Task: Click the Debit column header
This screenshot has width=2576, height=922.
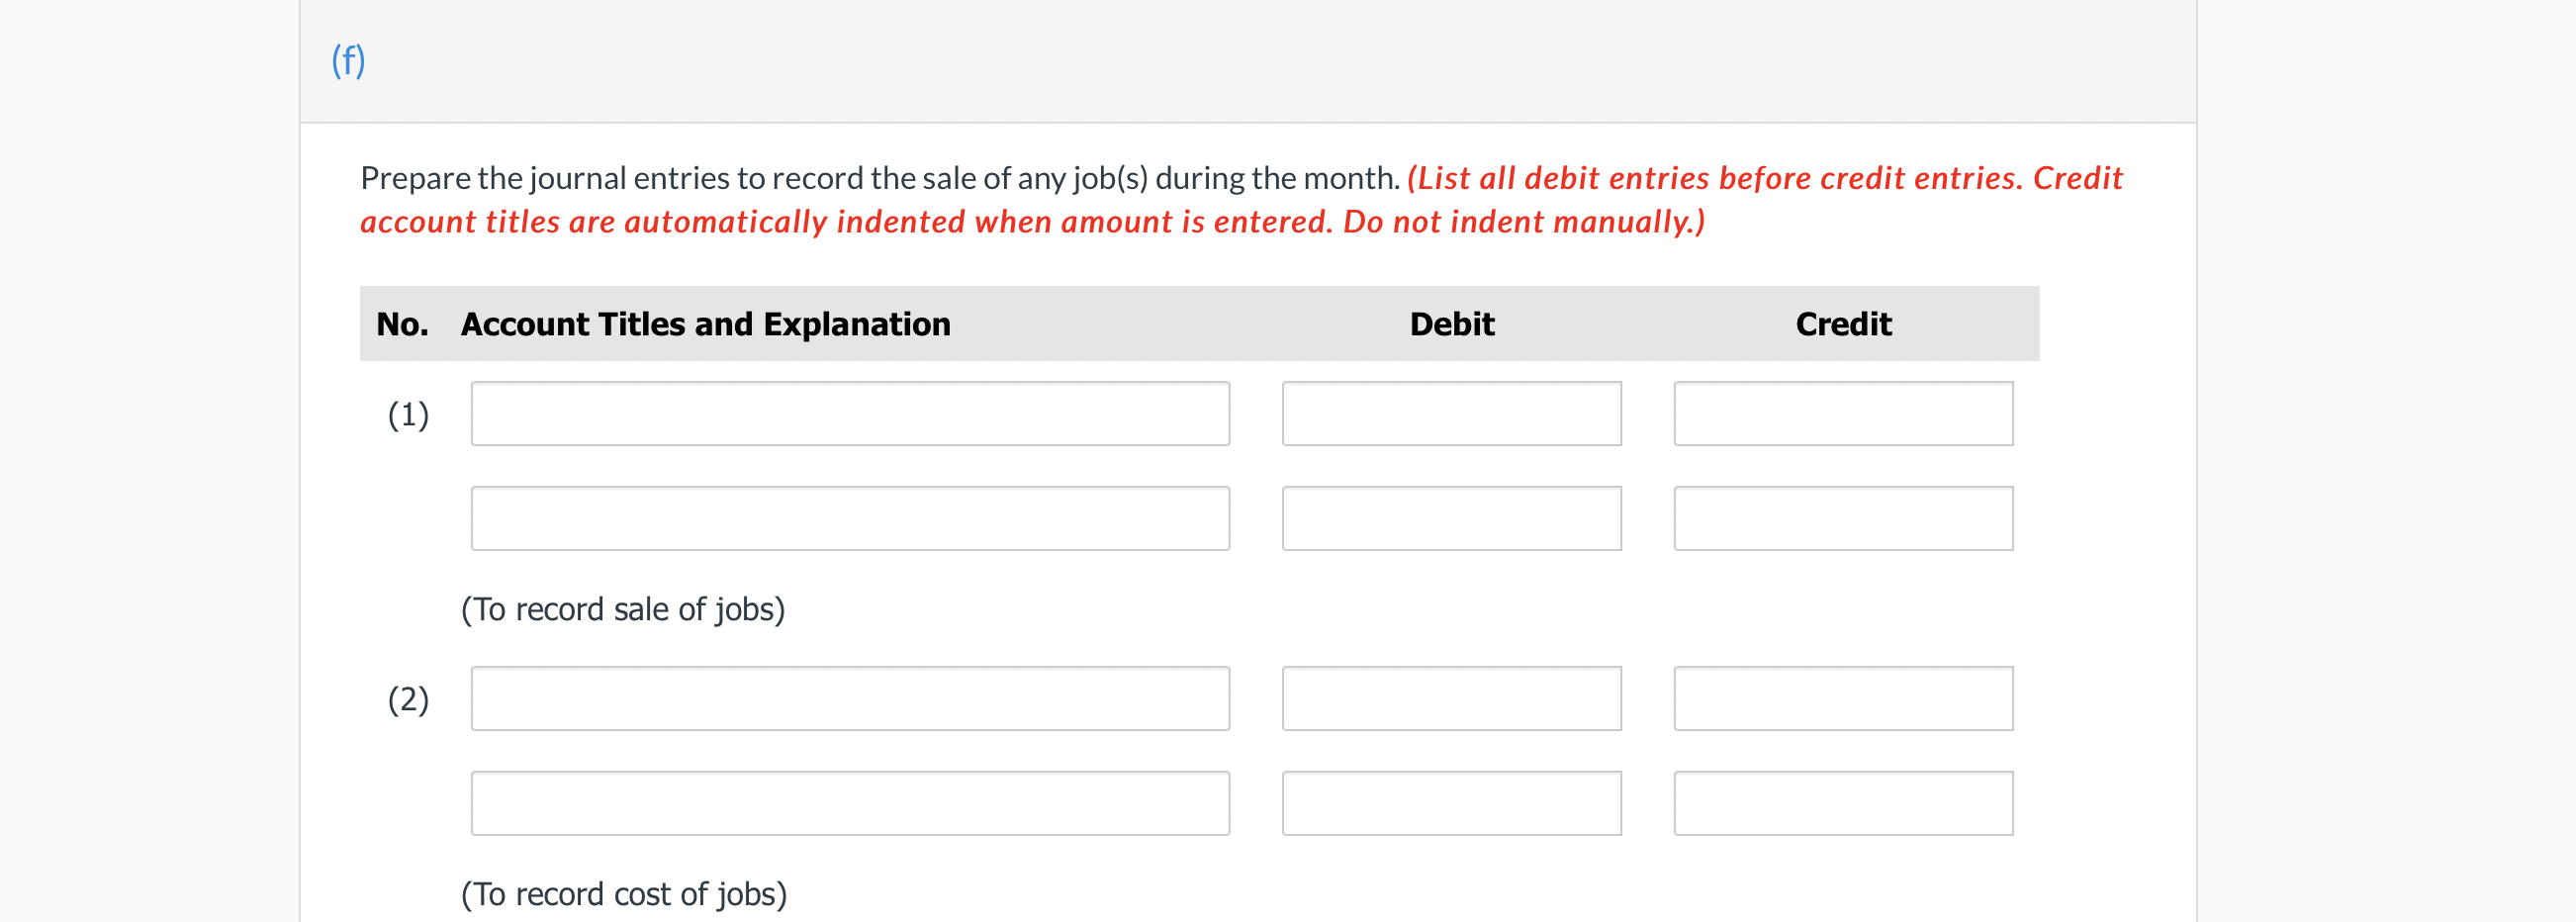Action: point(1451,323)
